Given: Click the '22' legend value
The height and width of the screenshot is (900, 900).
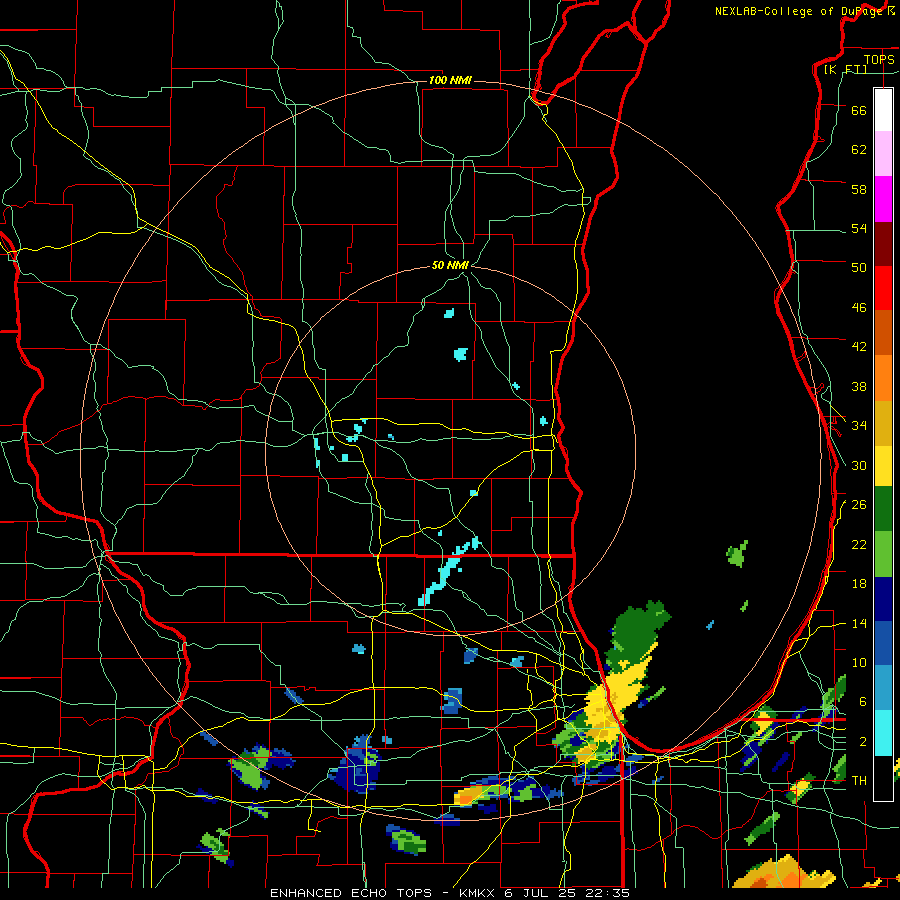Looking at the screenshot, I should pos(859,545).
